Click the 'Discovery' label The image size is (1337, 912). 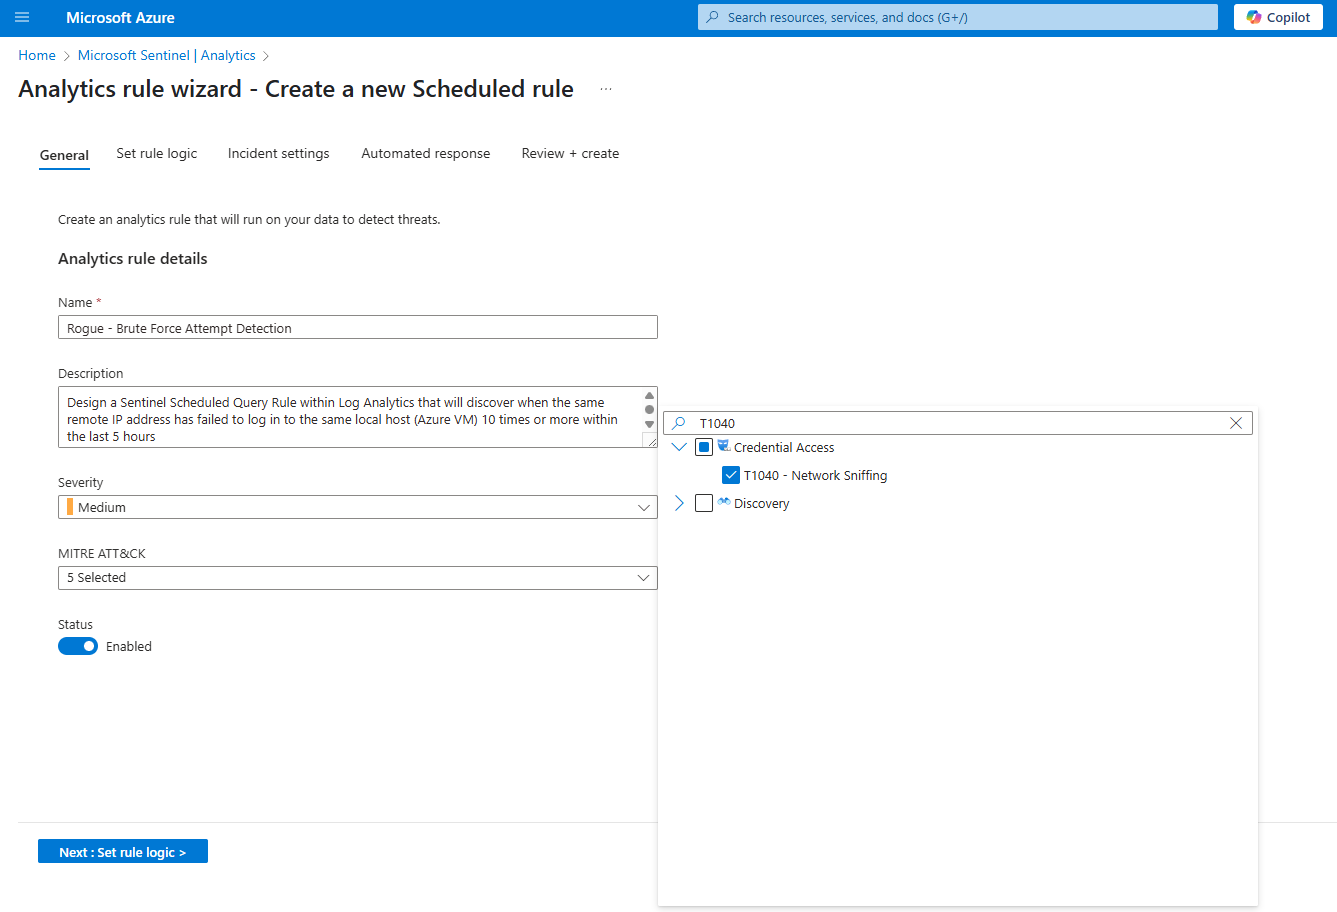[761, 503]
